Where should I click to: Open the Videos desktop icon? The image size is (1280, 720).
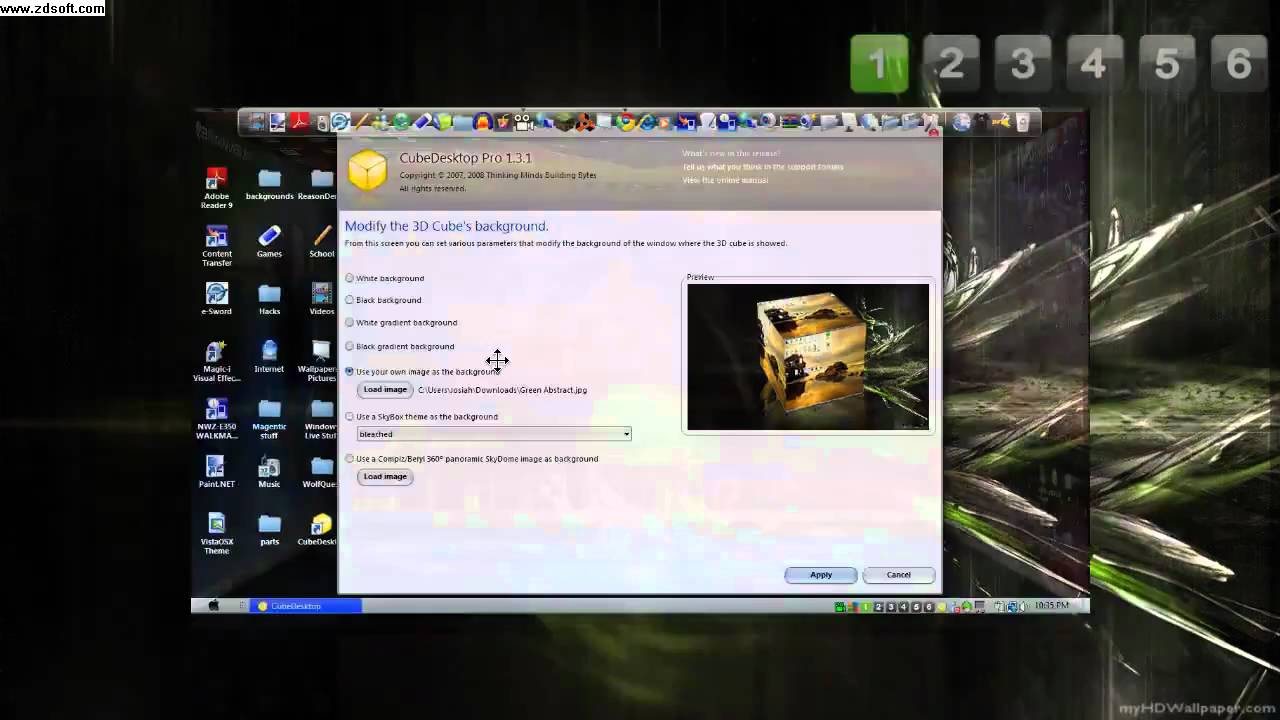click(x=322, y=299)
